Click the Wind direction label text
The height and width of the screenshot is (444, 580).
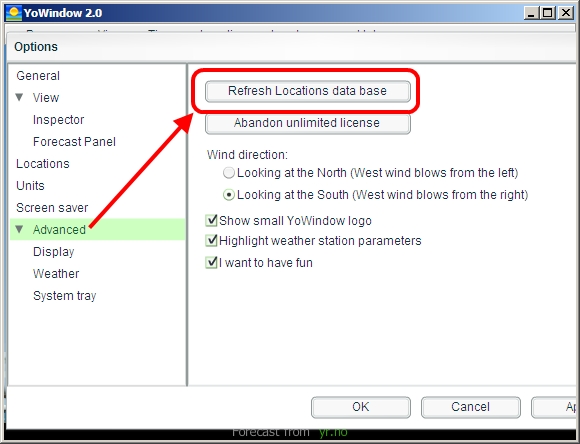[247, 155]
